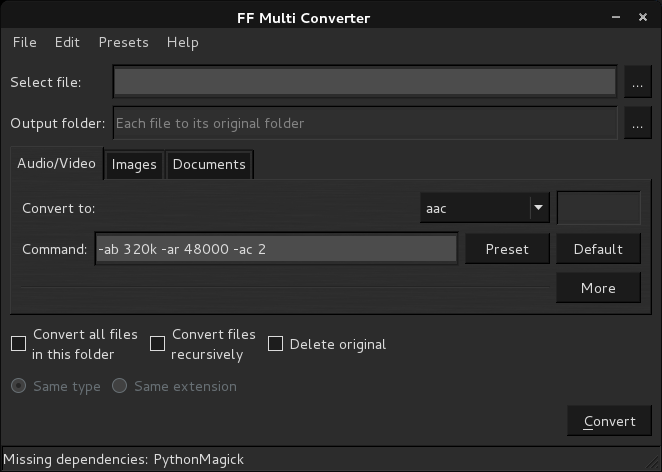Viewport: 662px width, 472px height.
Task: Click the Missing dependencies: PythonMagick status text
Action: click(123, 459)
